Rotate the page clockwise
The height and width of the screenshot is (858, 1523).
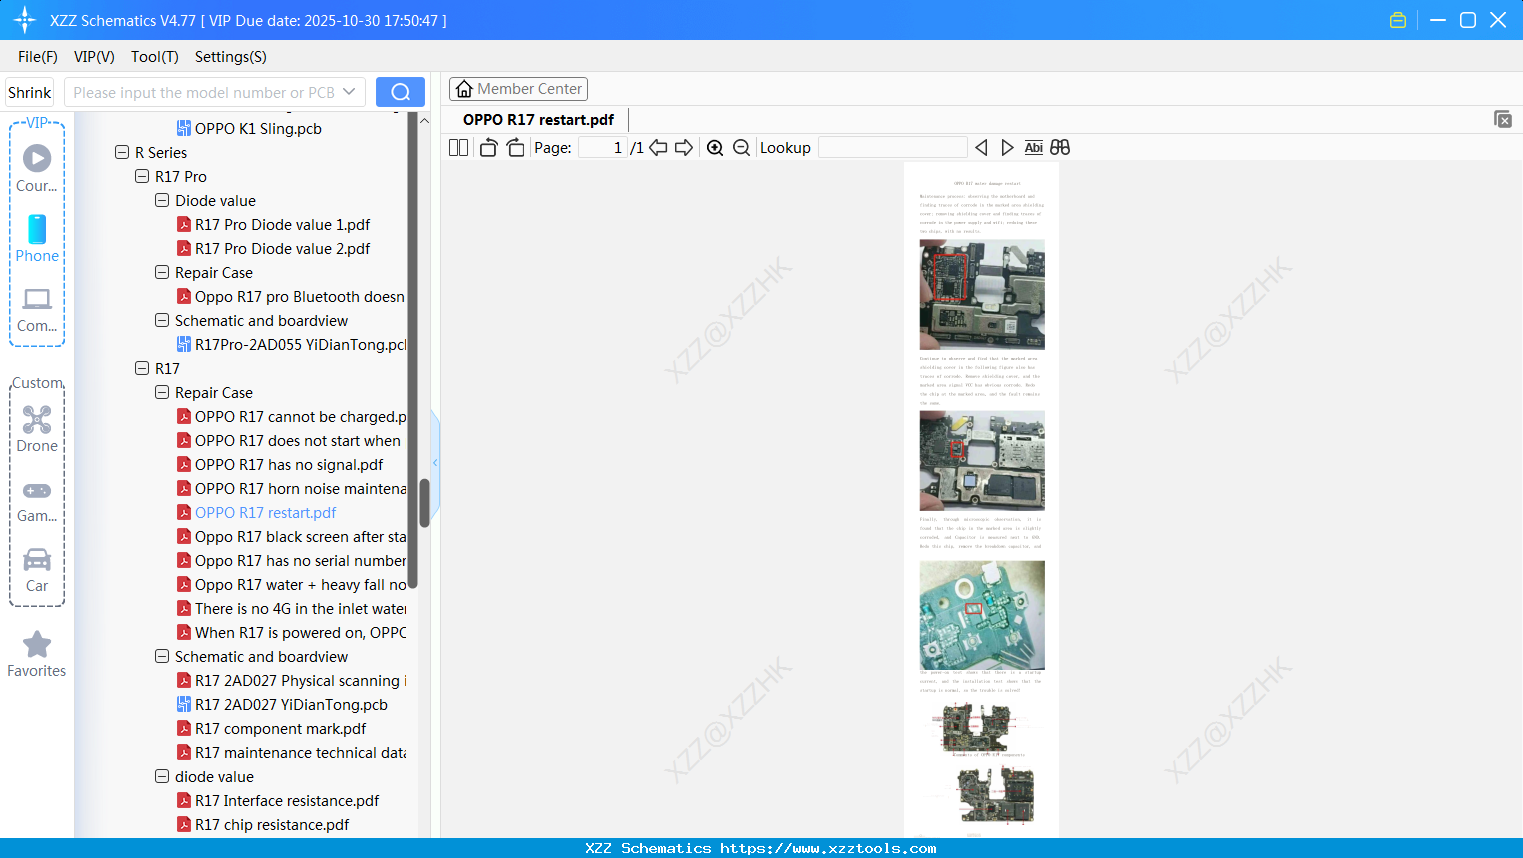coord(515,147)
